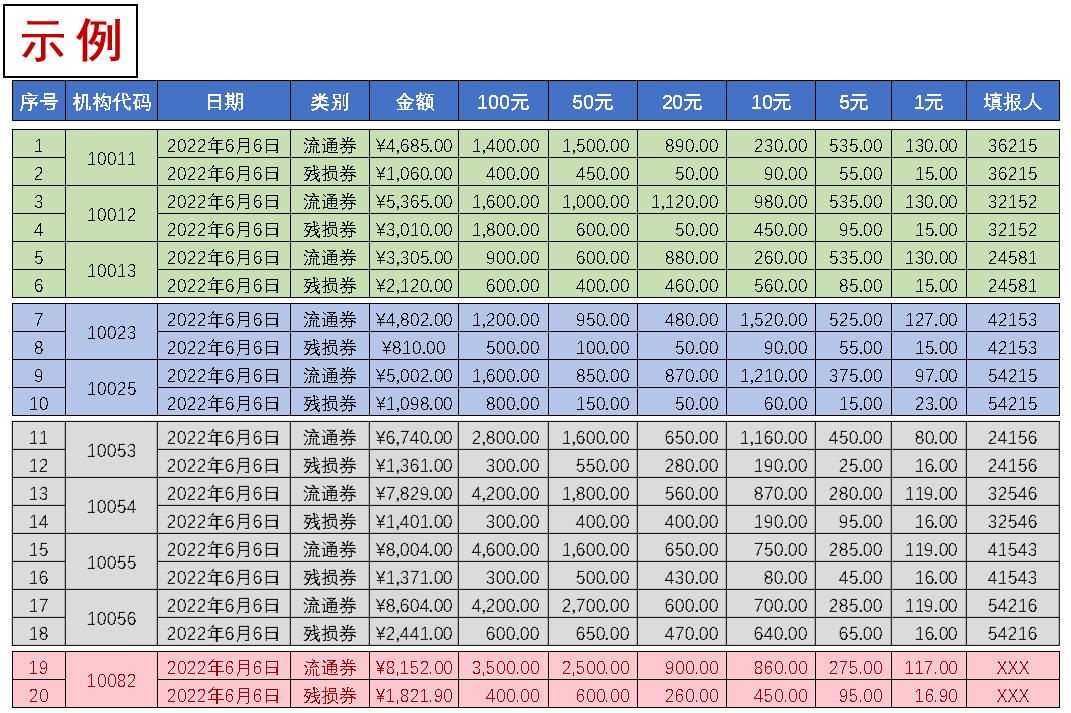Select the 1,120.00 cell in row 3

[682, 201]
